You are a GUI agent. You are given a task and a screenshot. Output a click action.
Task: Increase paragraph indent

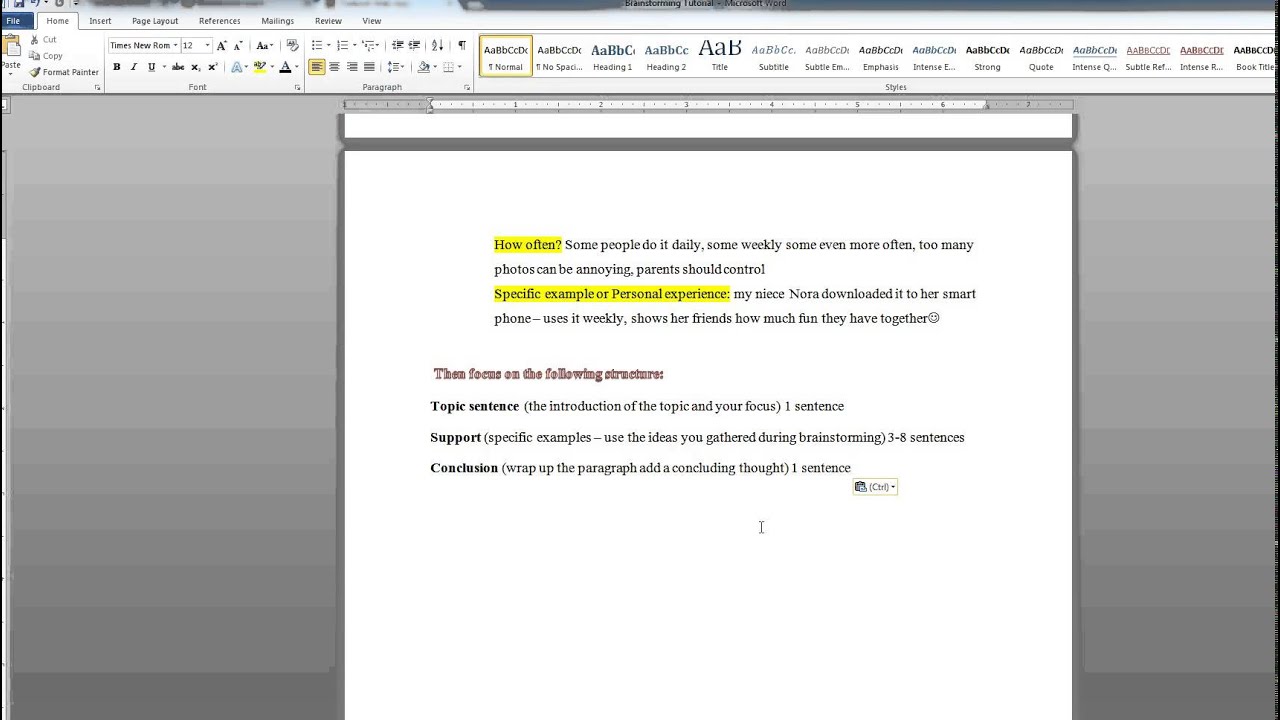(x=414, y=46)
